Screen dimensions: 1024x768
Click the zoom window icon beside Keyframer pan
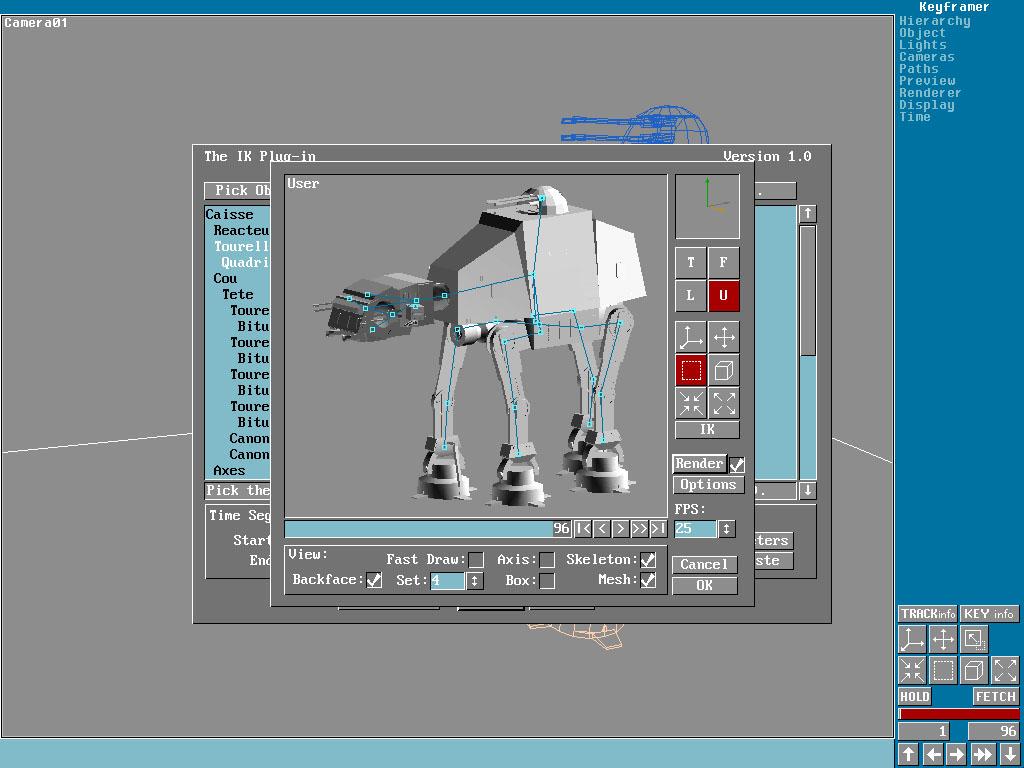click(x=974, y=639)
